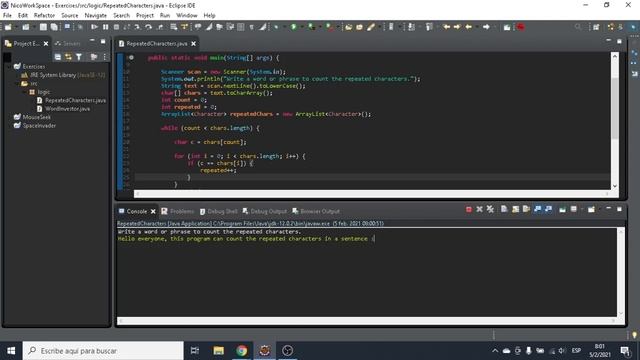Toggle Show Console on standard error change
This screenshot has height=360, width=640.
[x=548, y=209]
